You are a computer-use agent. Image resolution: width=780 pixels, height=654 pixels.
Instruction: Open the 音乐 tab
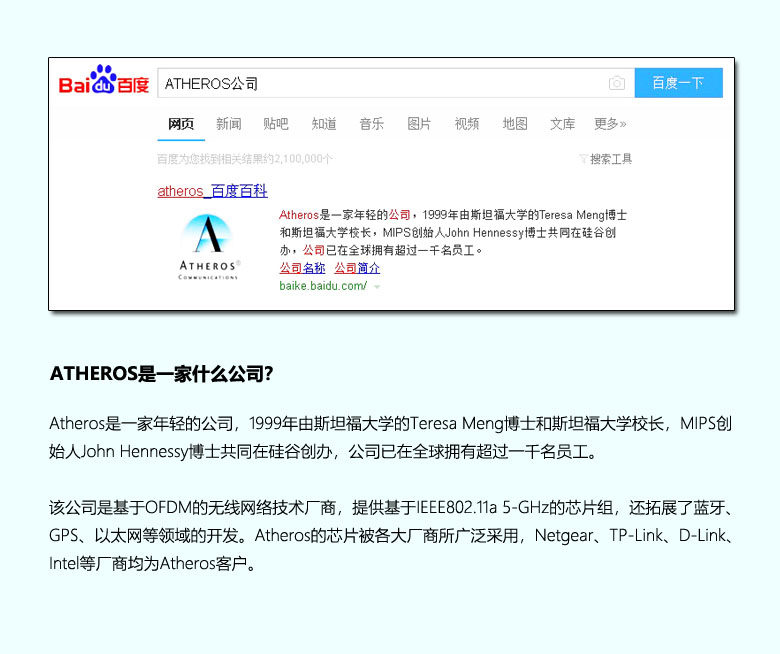coord(372,124)
